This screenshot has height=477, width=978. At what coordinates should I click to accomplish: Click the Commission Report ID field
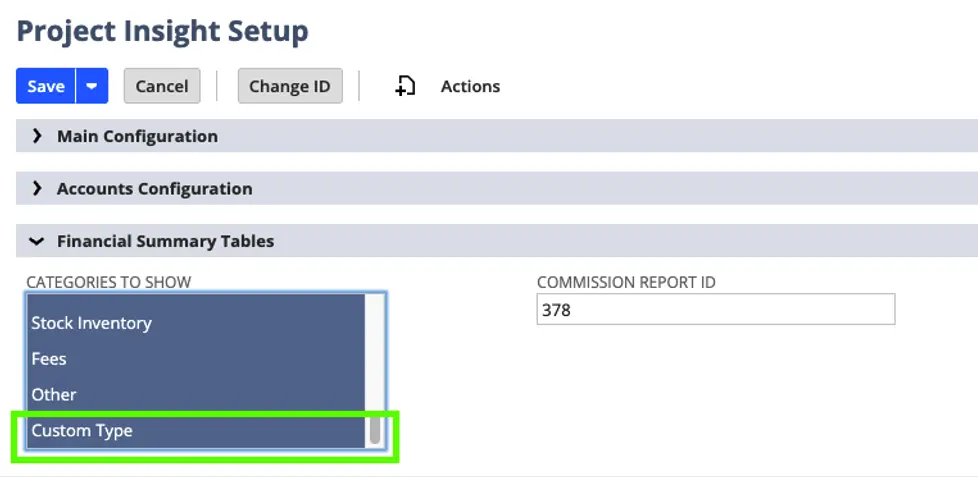click(x=715, y=310)
